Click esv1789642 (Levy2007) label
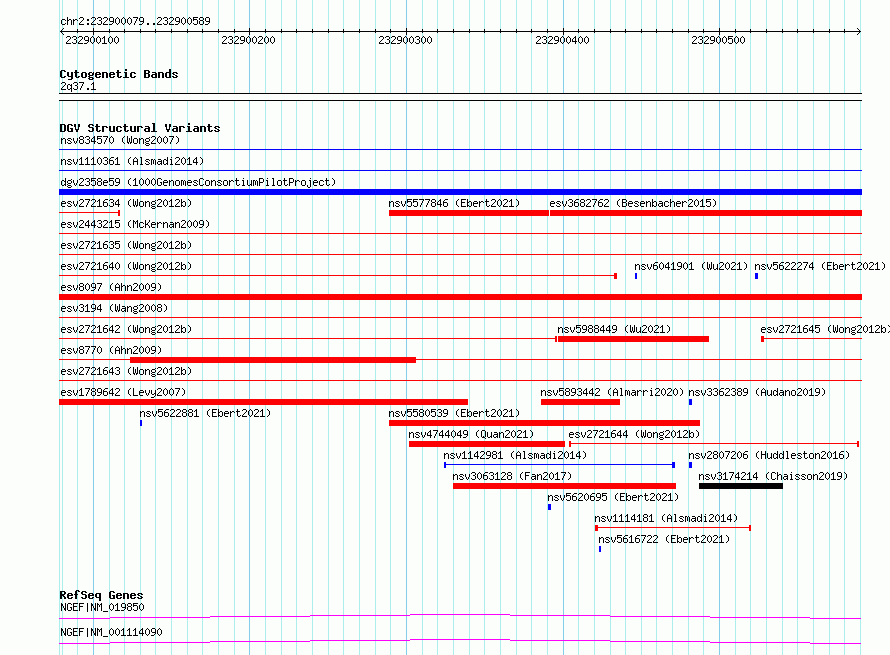Viewport: 890px width, 655px height. (123, 392)
